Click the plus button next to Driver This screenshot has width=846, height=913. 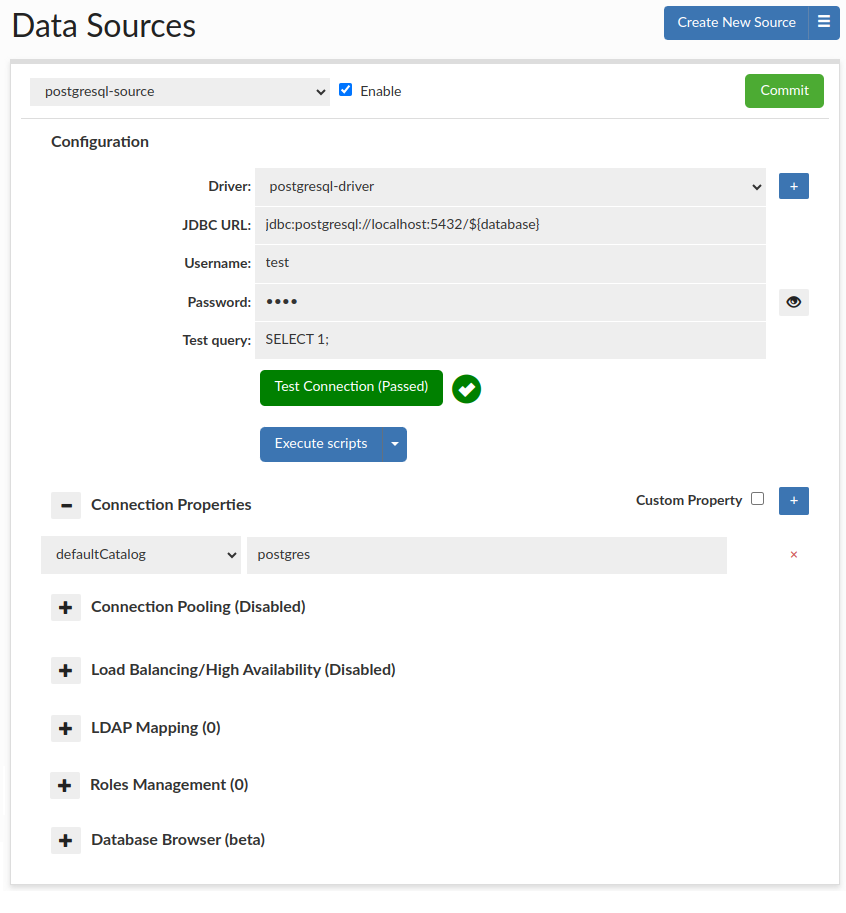(793, 186)
